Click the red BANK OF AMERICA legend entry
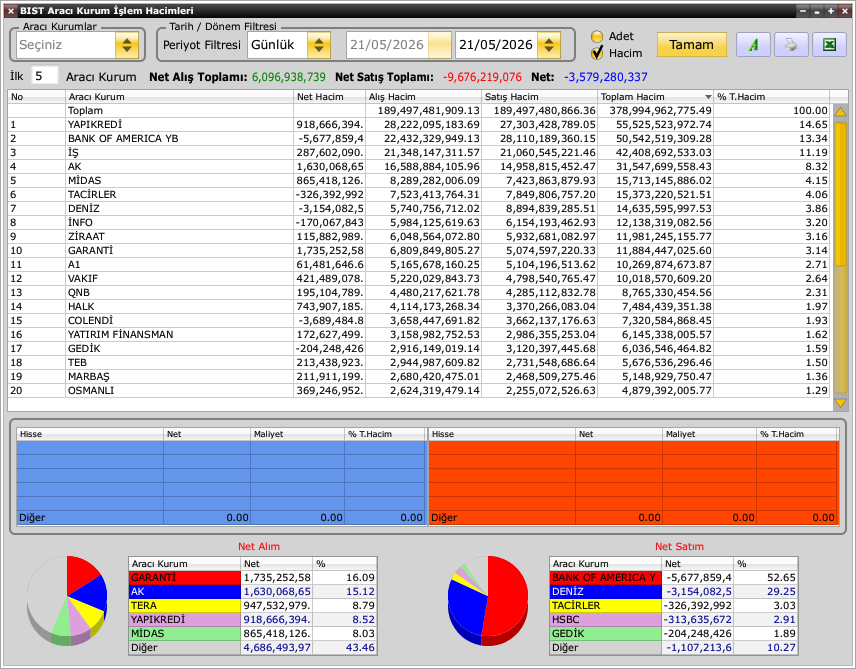Image resolution: width=856 pixels, height=669 pixels. coord(605,577)
